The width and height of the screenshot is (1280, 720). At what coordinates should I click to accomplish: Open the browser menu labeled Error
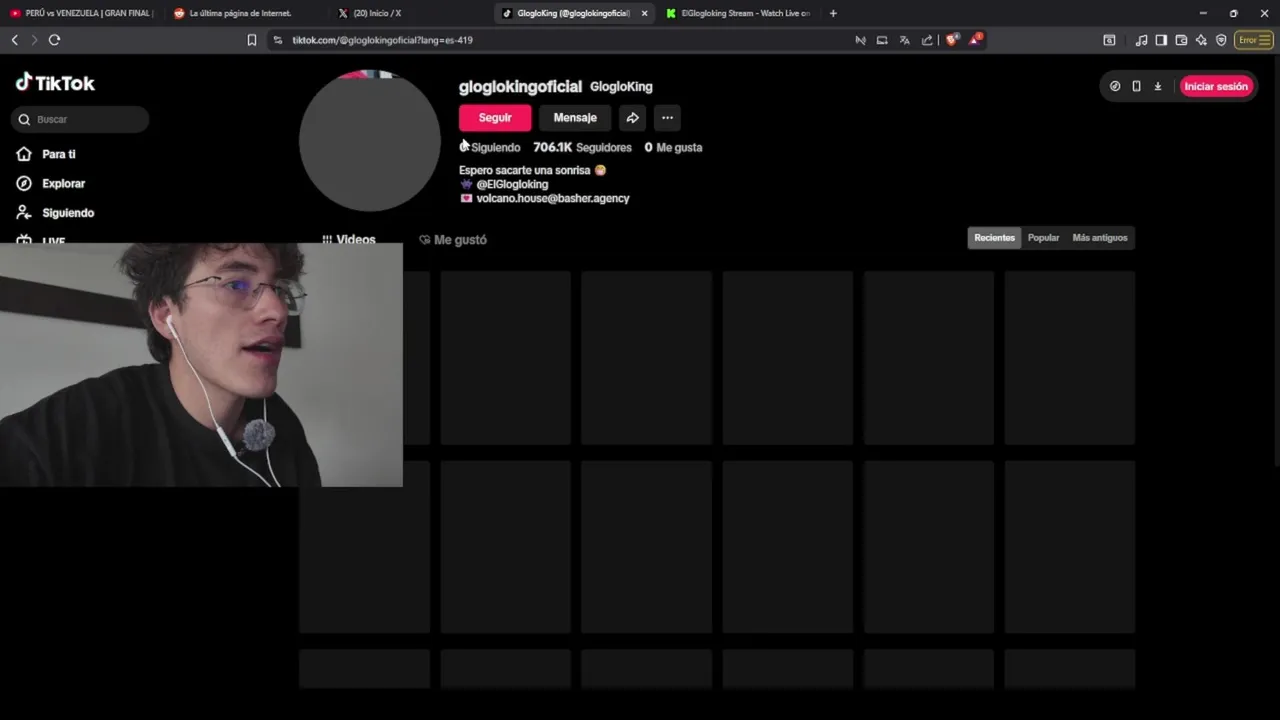click(x=1253, y=40)
